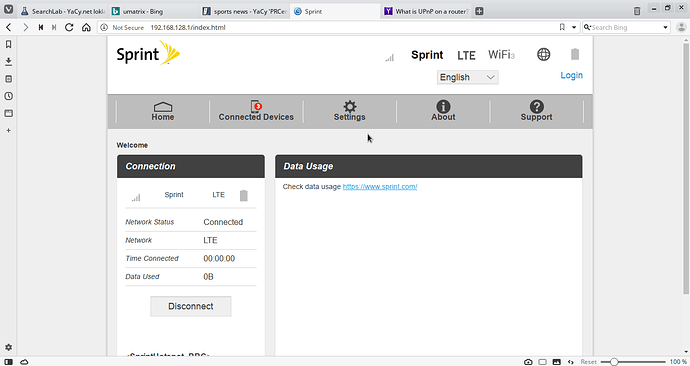Open Downloads panel in sidebar
690x366 pixels.
click(8, 62)
